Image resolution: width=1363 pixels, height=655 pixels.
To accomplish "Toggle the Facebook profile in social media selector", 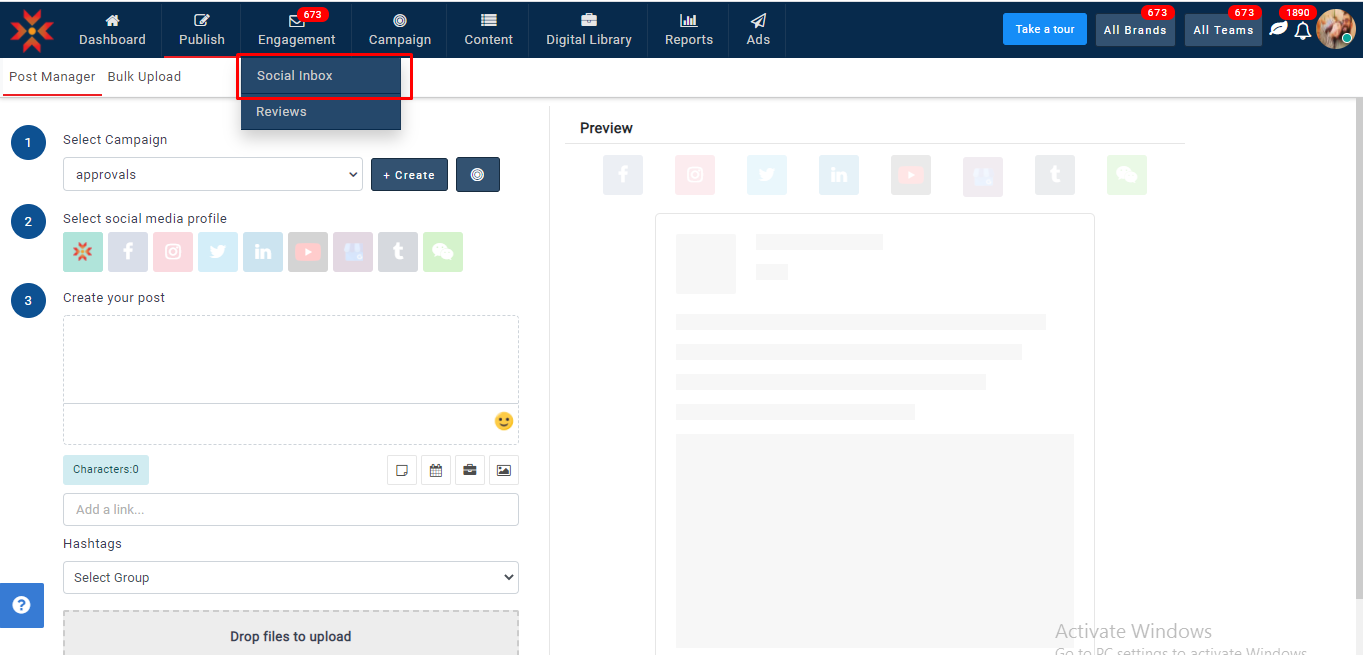I will [128, 252].
